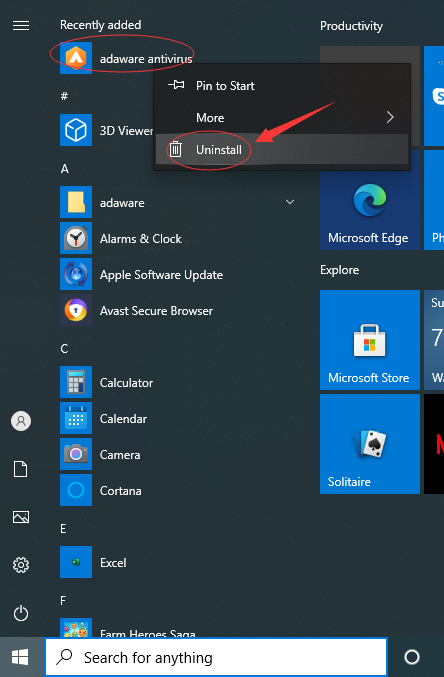The height and width of the screenshot is (677, 444).
Task: Expand the adaware folder chevron
Action: [290, 202]
